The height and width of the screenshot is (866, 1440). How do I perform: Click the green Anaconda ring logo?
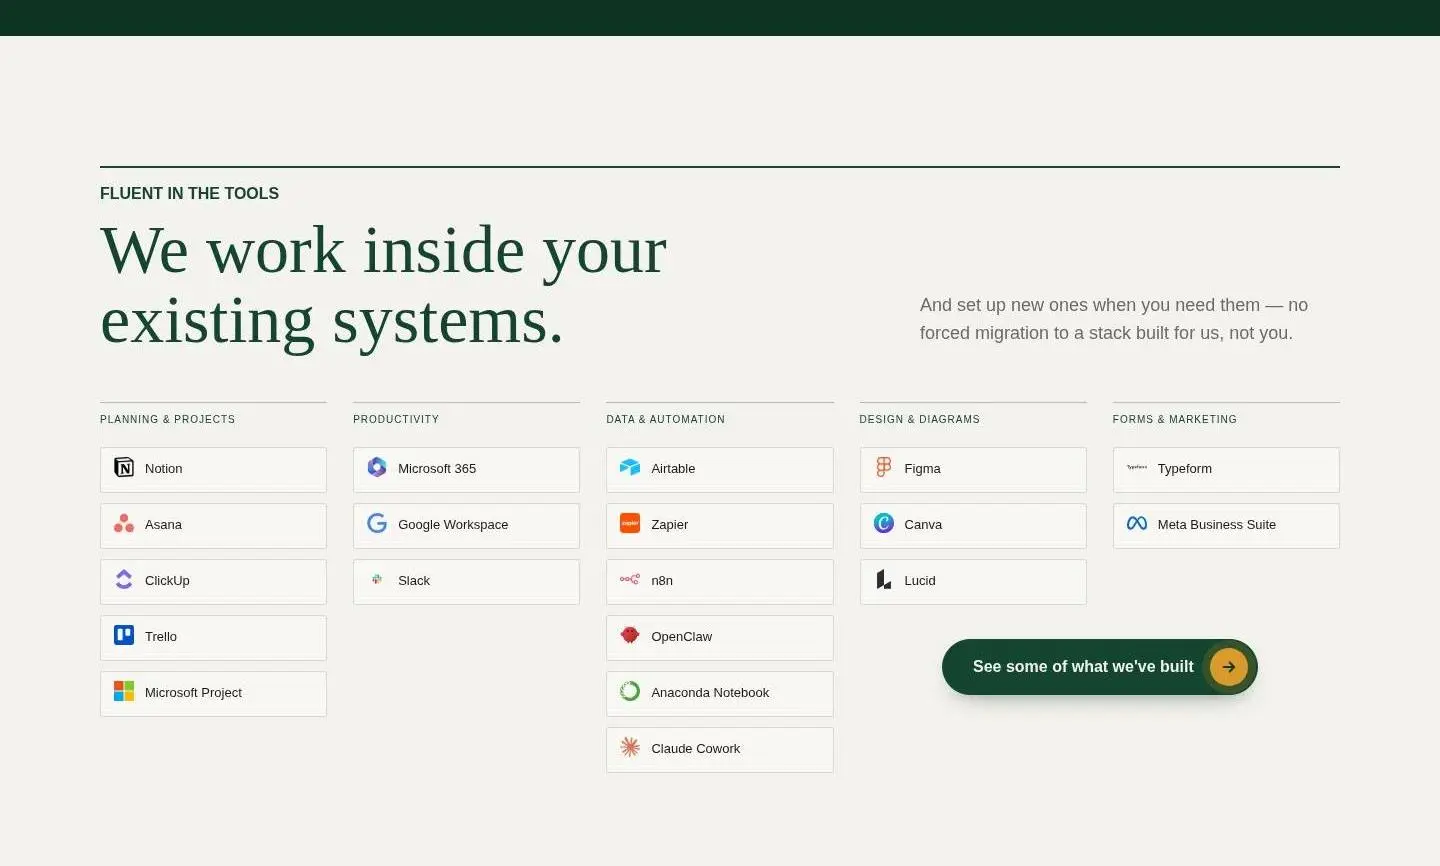click(x=630, y=691)
